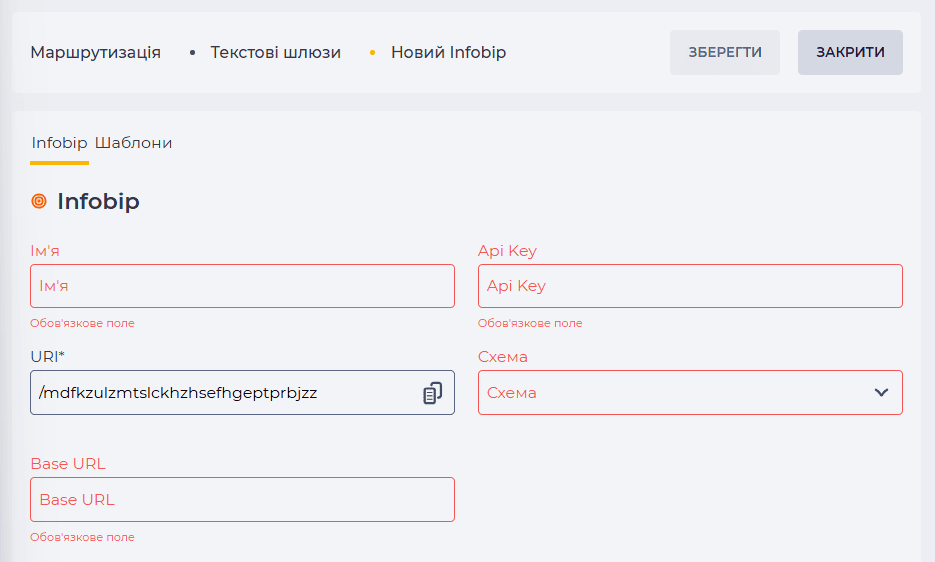The height and width of the screenshot is (562, 935).
Task: Click the Infobip section heading
Action: click(98, 201)
